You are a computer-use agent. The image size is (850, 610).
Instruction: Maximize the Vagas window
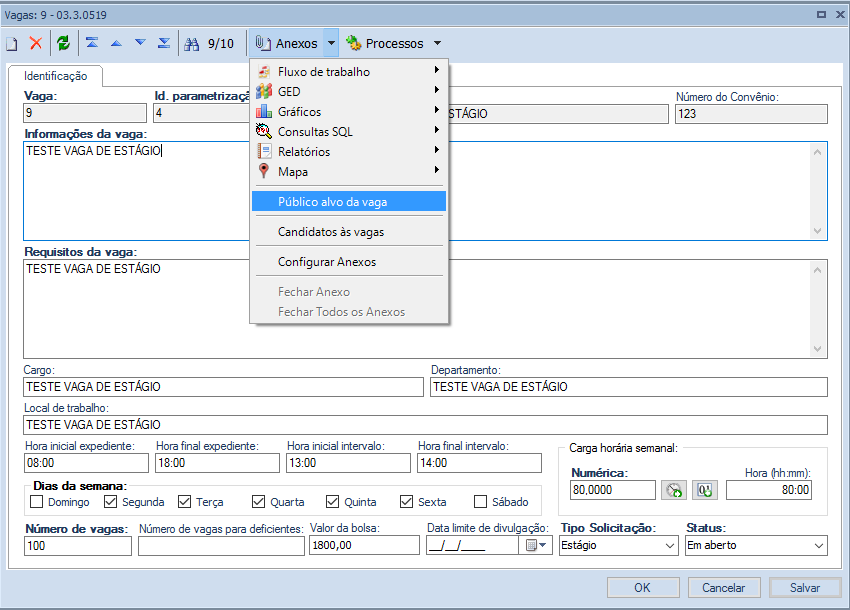[x=821, y=15]
